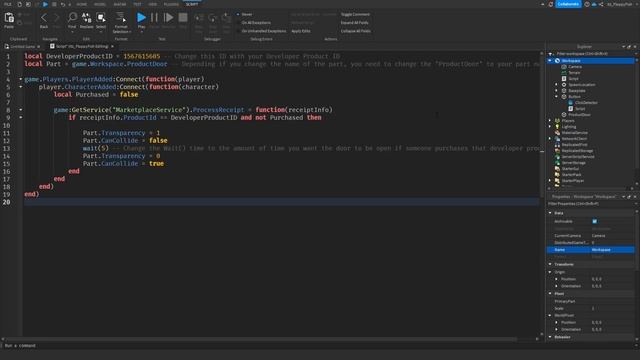640x360 pixels.
Task: Click quick-access Play icon in title bar
Action: click(x=45, y=4)
